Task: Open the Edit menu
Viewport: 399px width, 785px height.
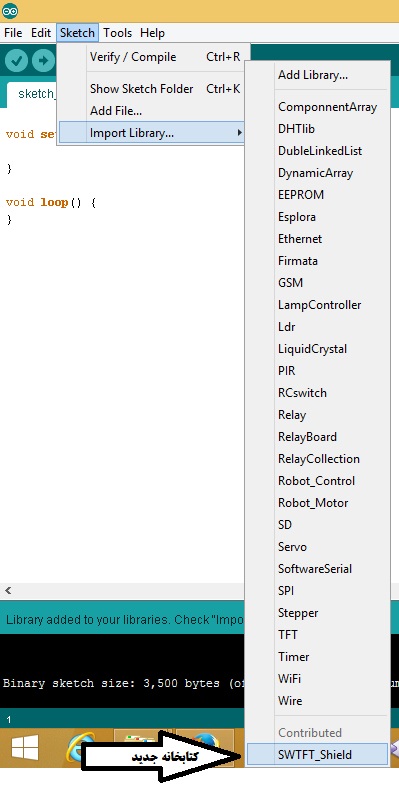Action: pos(41,33)
